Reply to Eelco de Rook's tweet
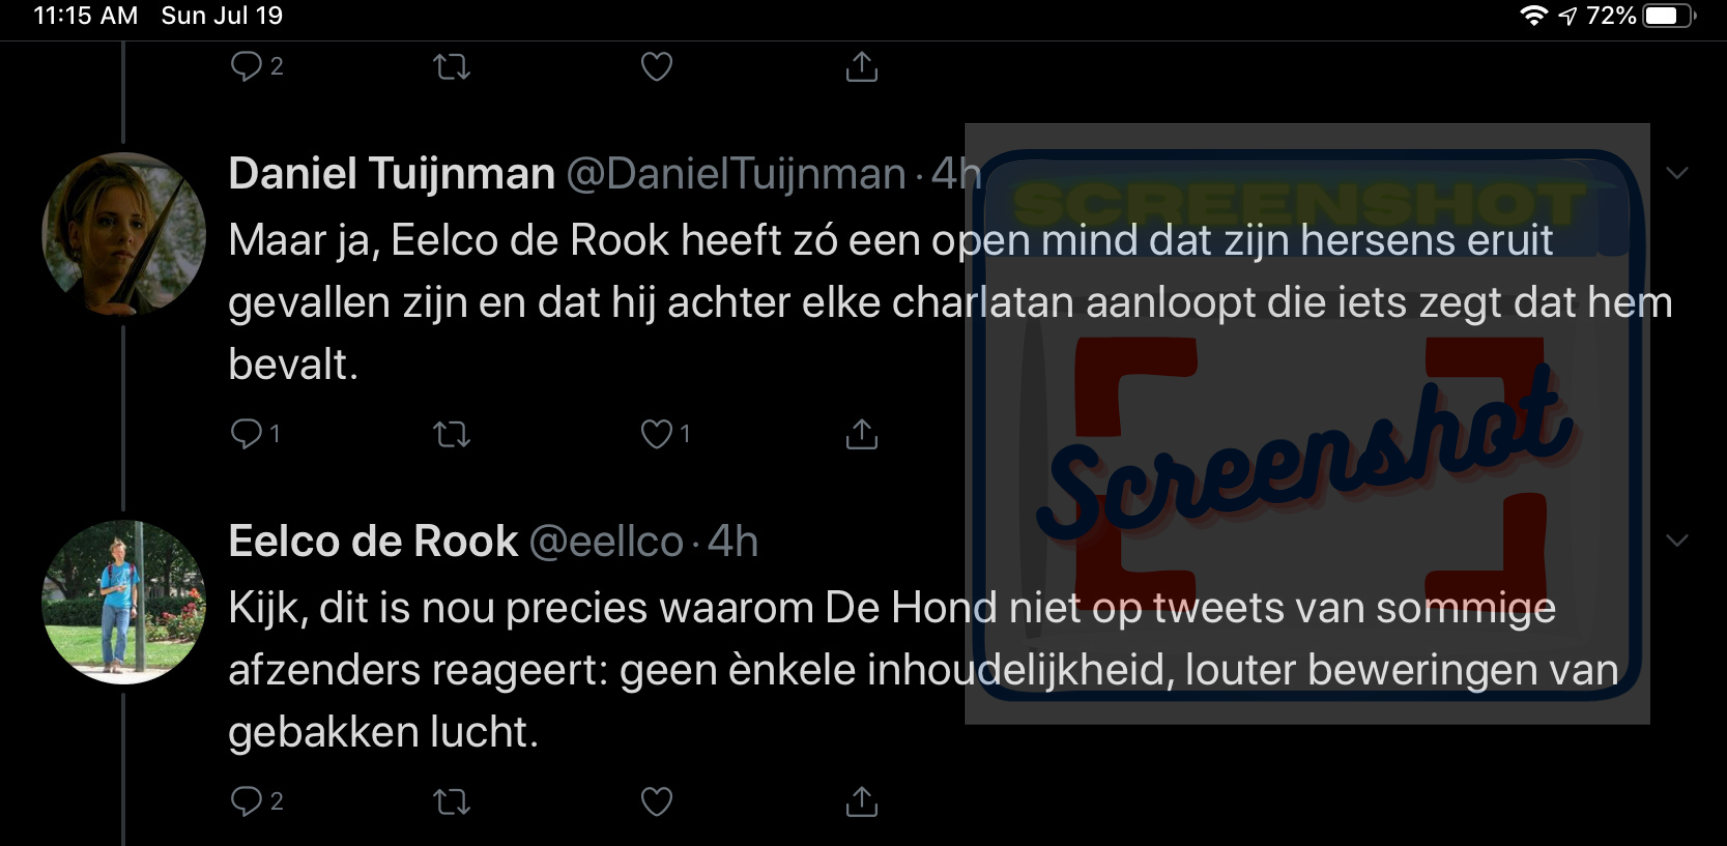This screenshot has width=1727, height=846. pyautogui.click(x=246, y=801)
